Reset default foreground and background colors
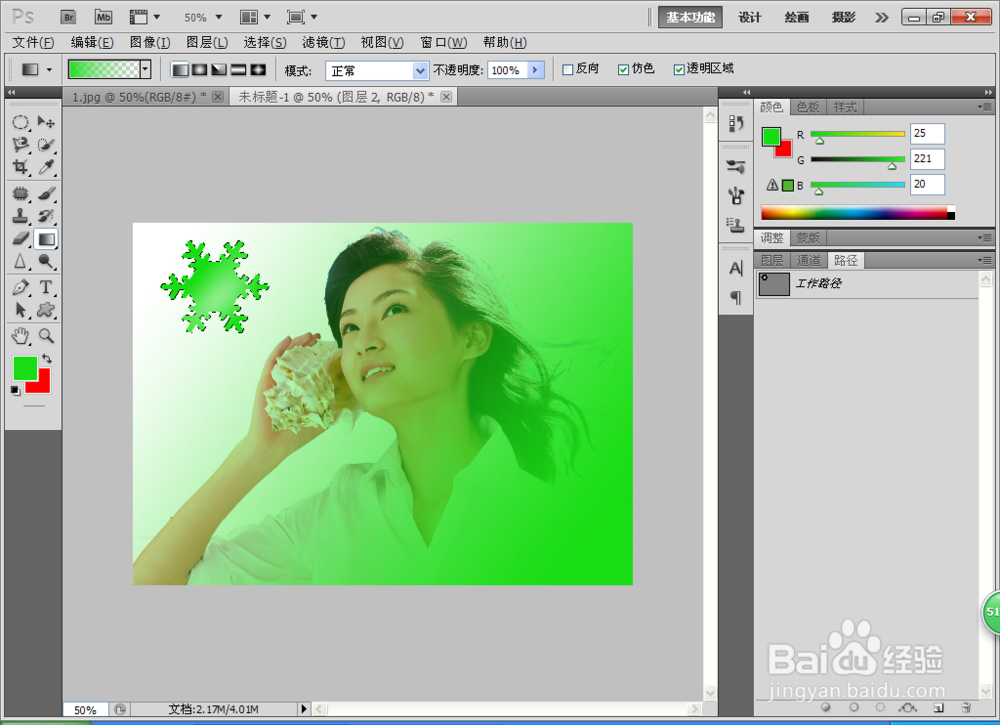The image size is (1000, 725). click(15, 390)
